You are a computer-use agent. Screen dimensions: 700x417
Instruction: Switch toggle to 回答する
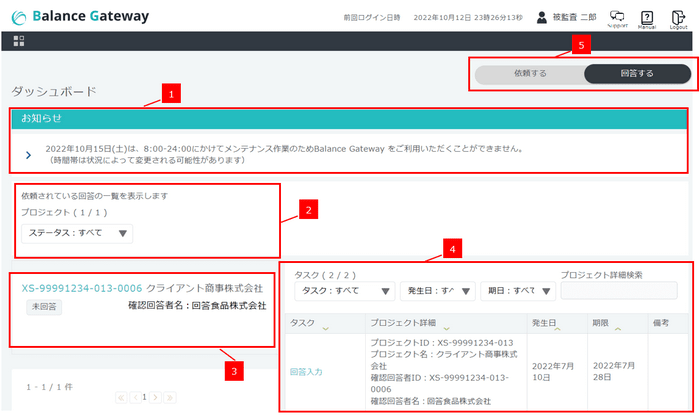637,74
